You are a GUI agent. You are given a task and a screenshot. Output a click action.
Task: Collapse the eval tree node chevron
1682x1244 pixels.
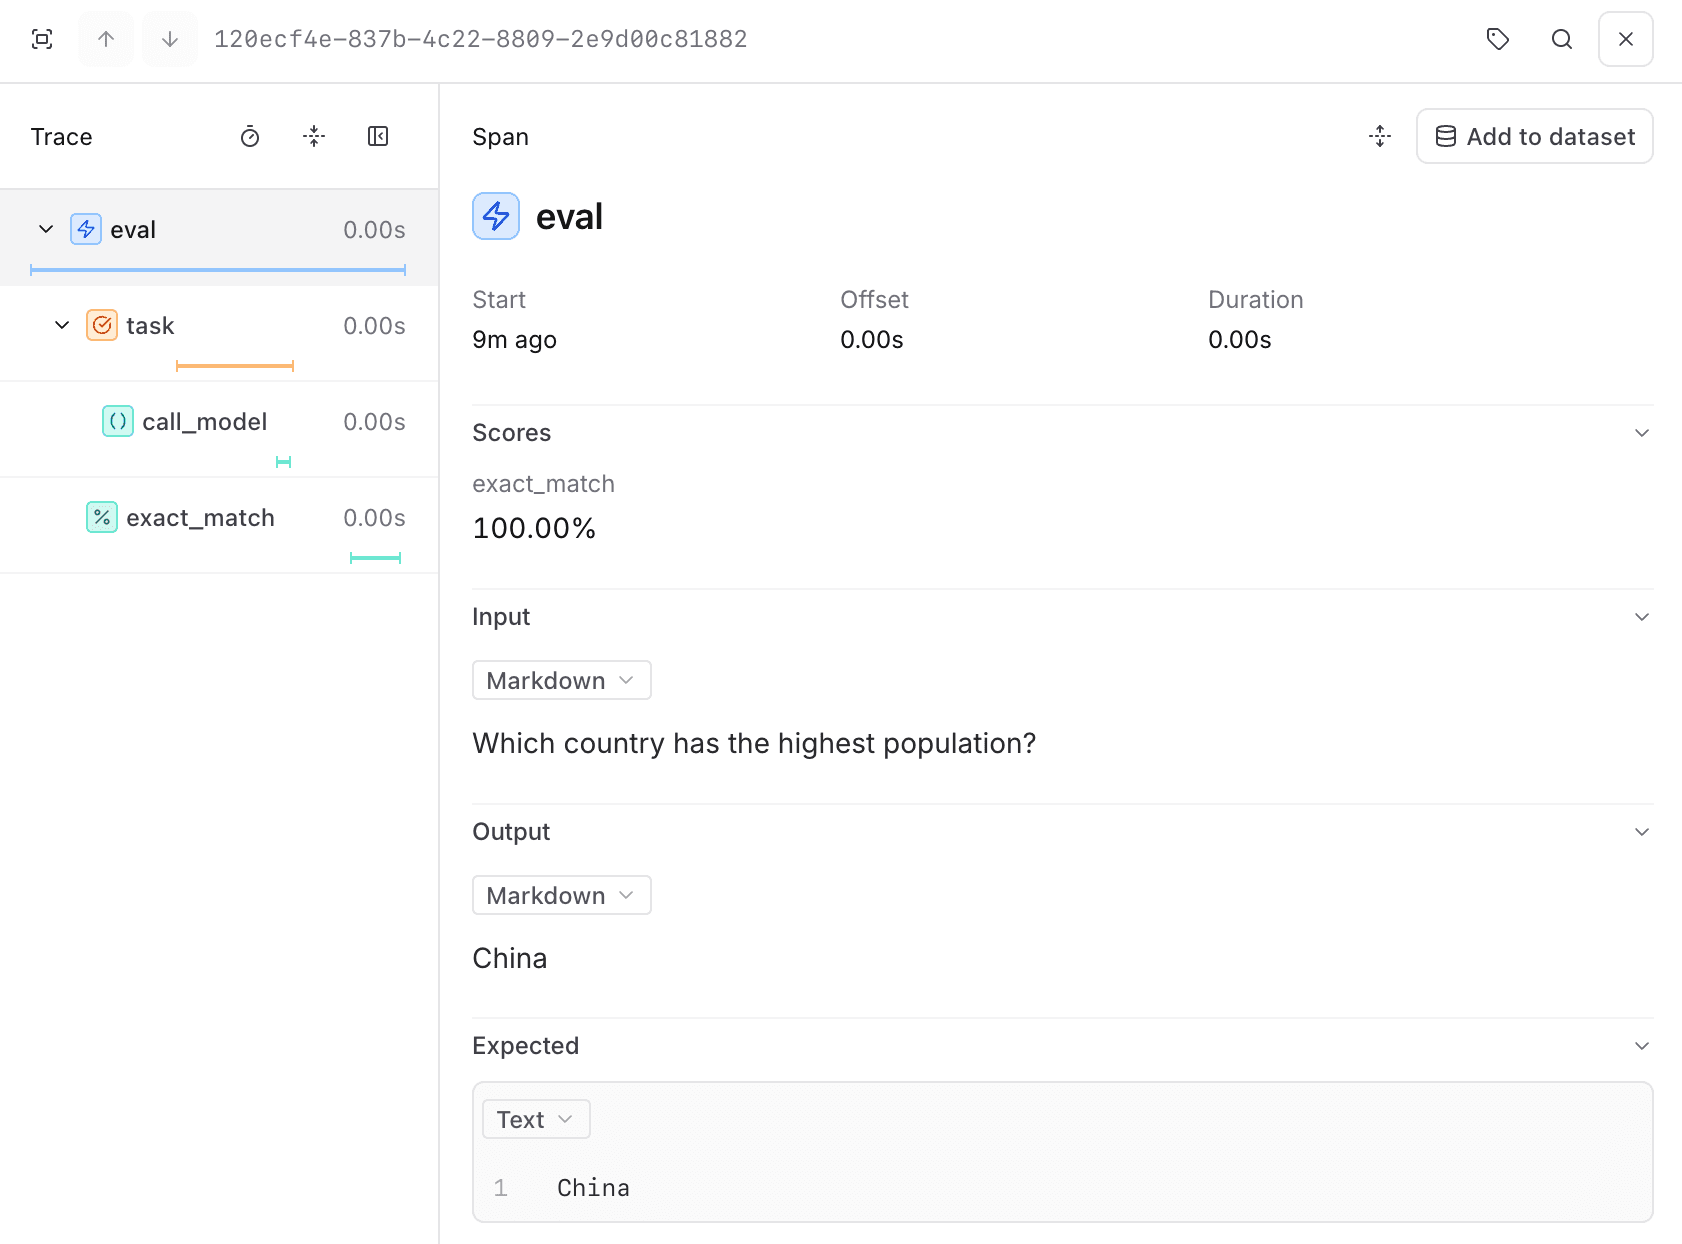coord(46,229)
